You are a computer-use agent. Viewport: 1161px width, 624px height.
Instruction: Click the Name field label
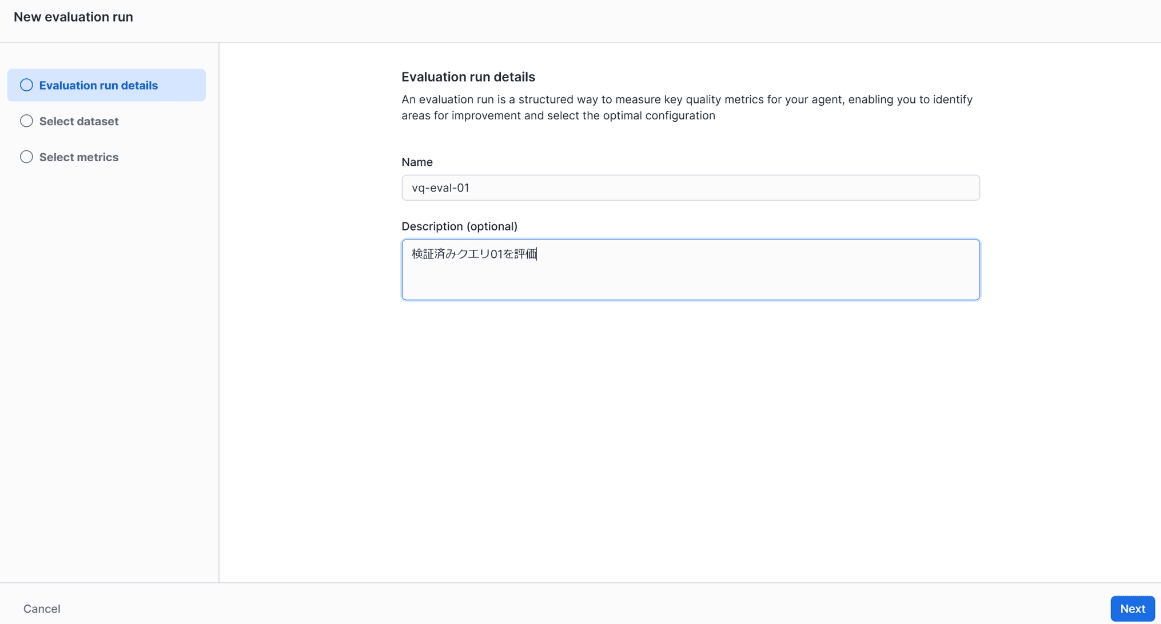pos(417,162)
